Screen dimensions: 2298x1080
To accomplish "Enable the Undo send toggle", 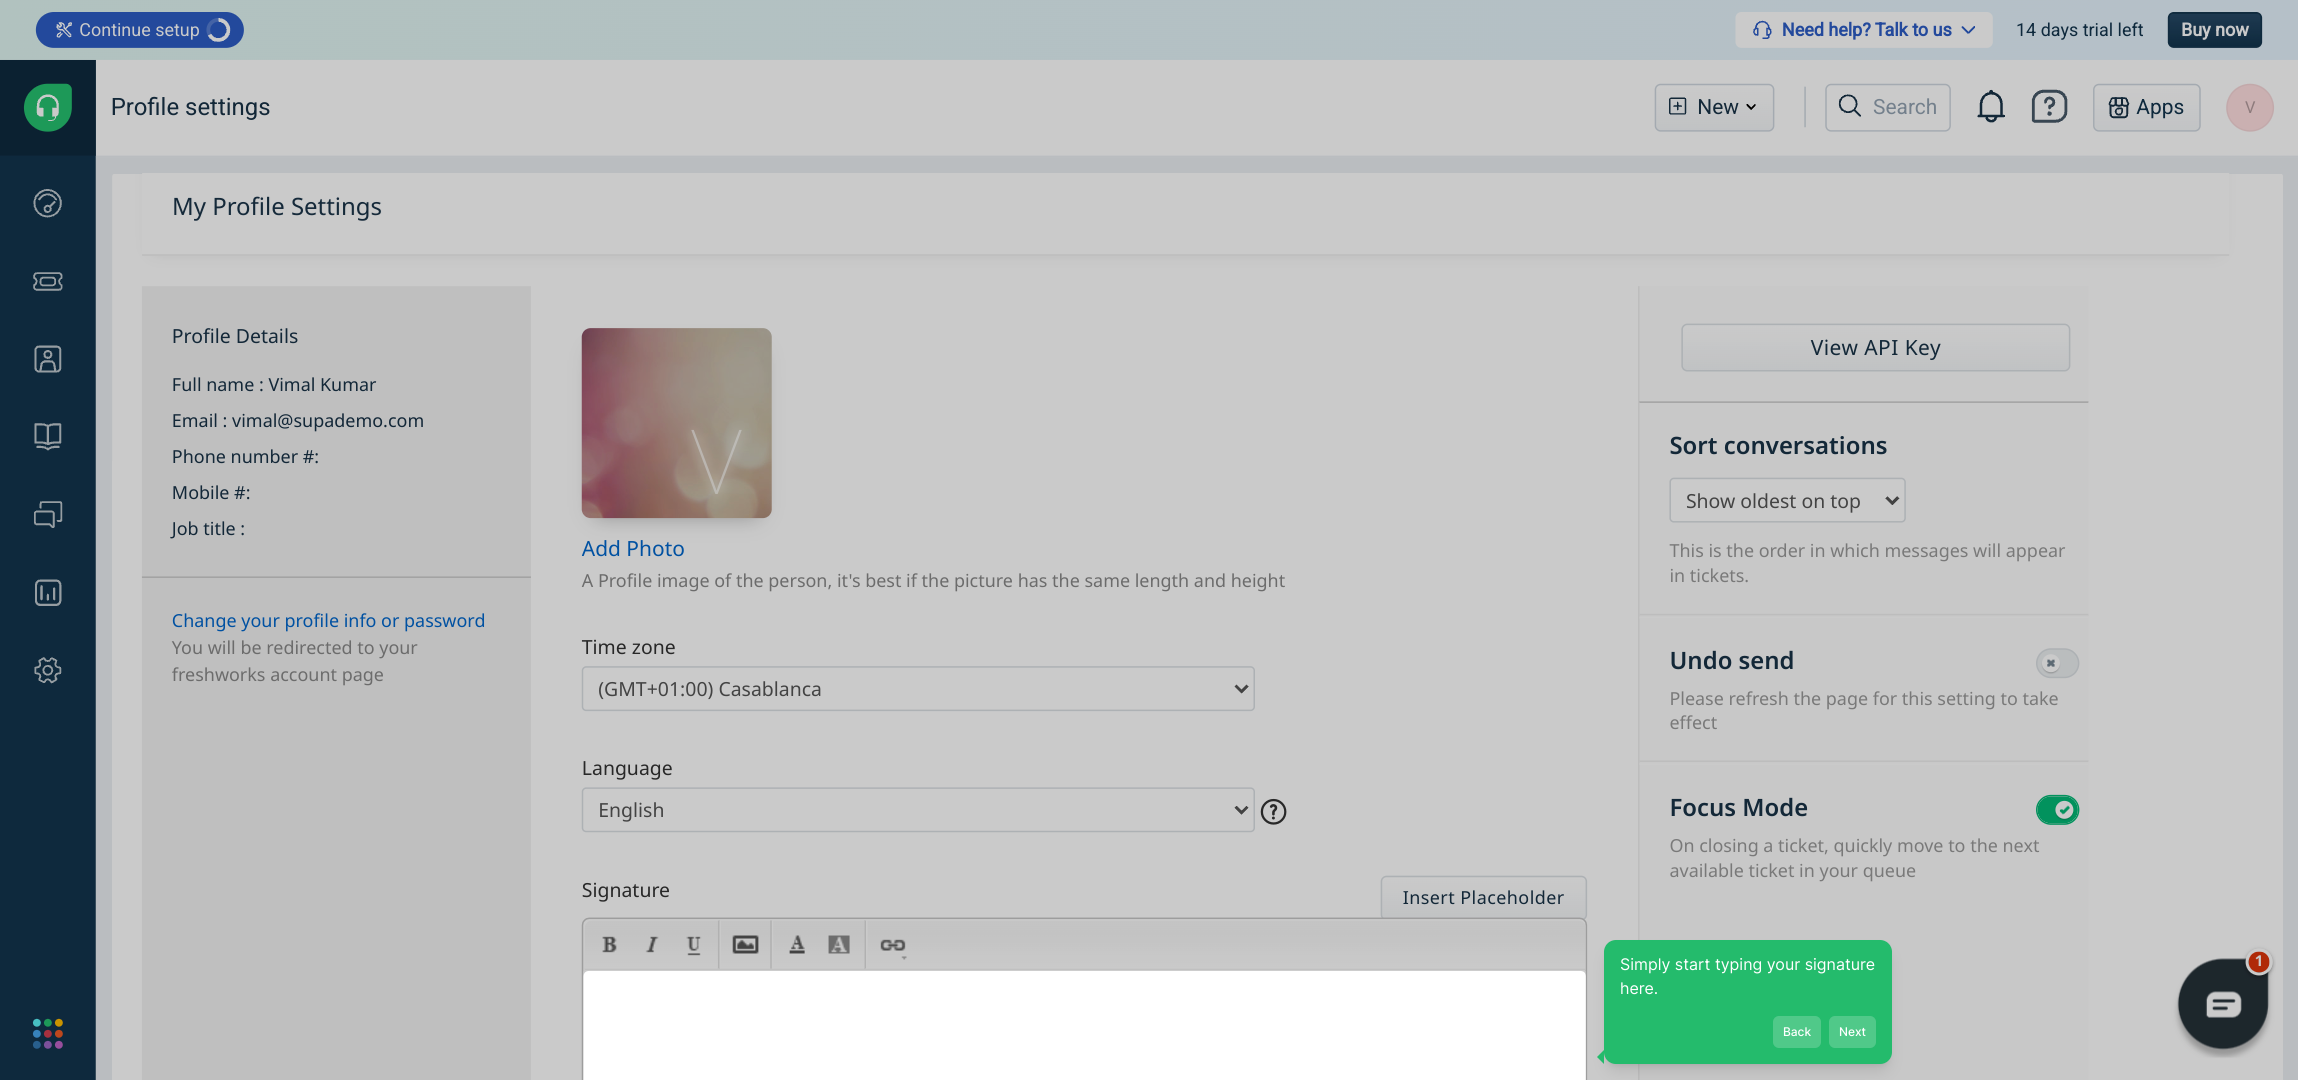I will pos(2057,663).
